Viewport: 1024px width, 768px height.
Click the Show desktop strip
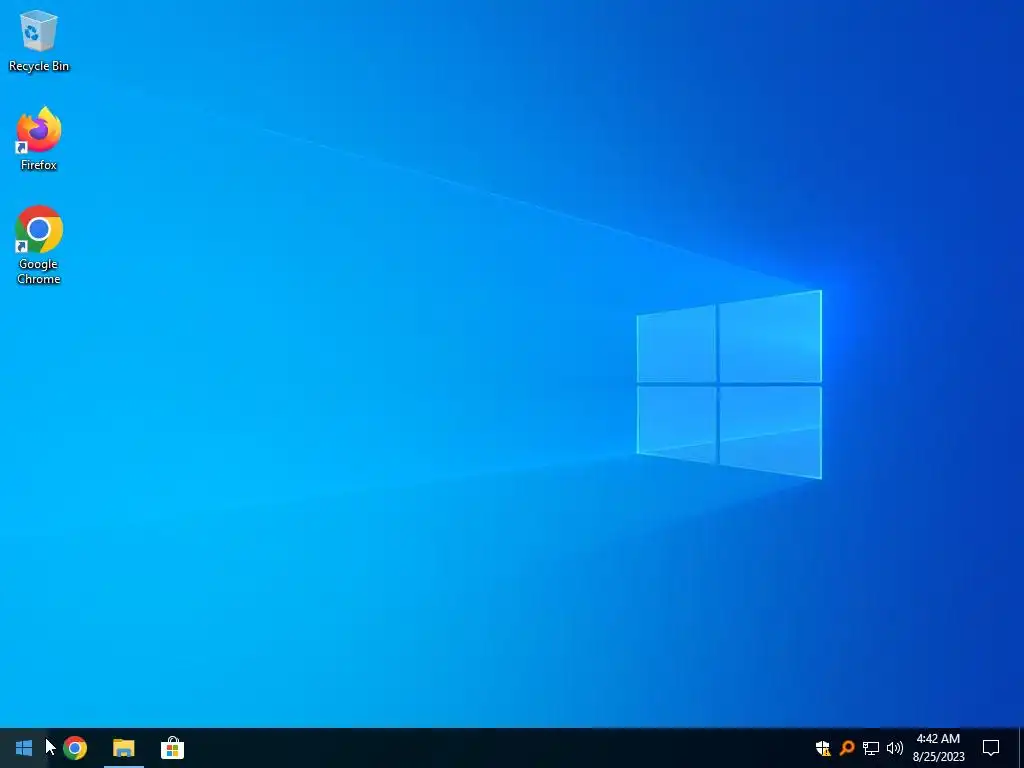pyautogui.click(x=1021, y=748)
